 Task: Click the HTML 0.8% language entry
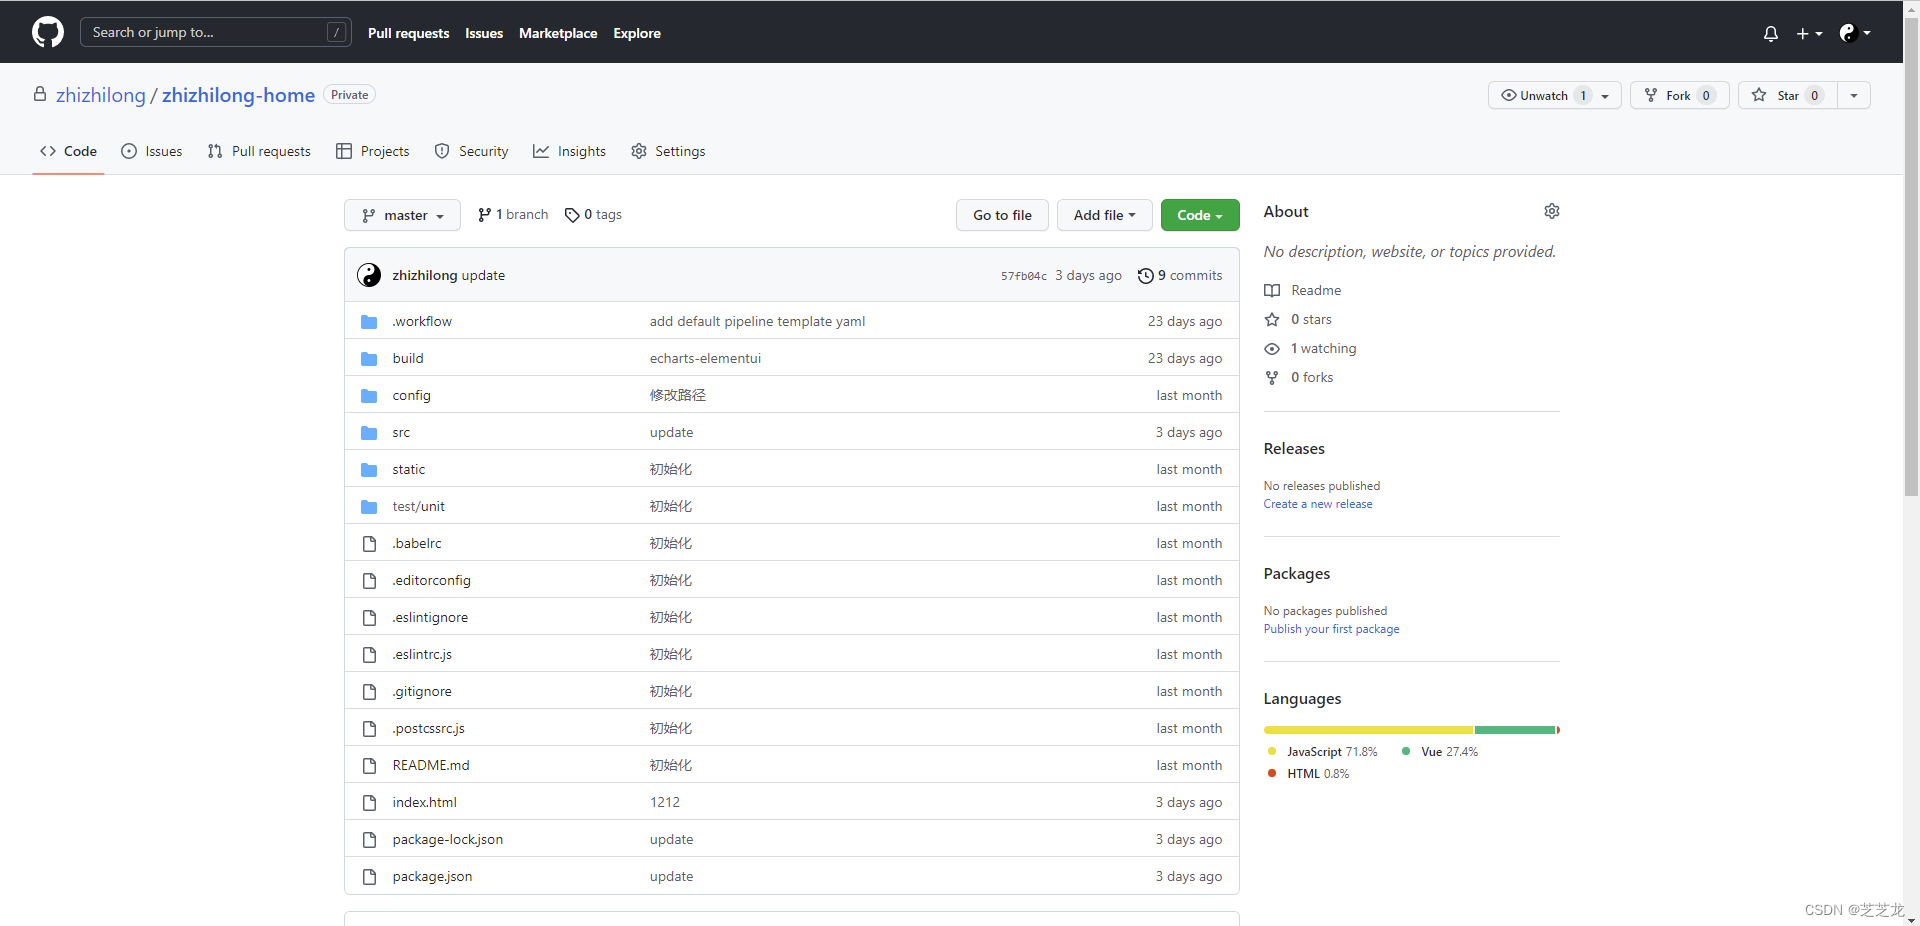[x=1308, y=774]
